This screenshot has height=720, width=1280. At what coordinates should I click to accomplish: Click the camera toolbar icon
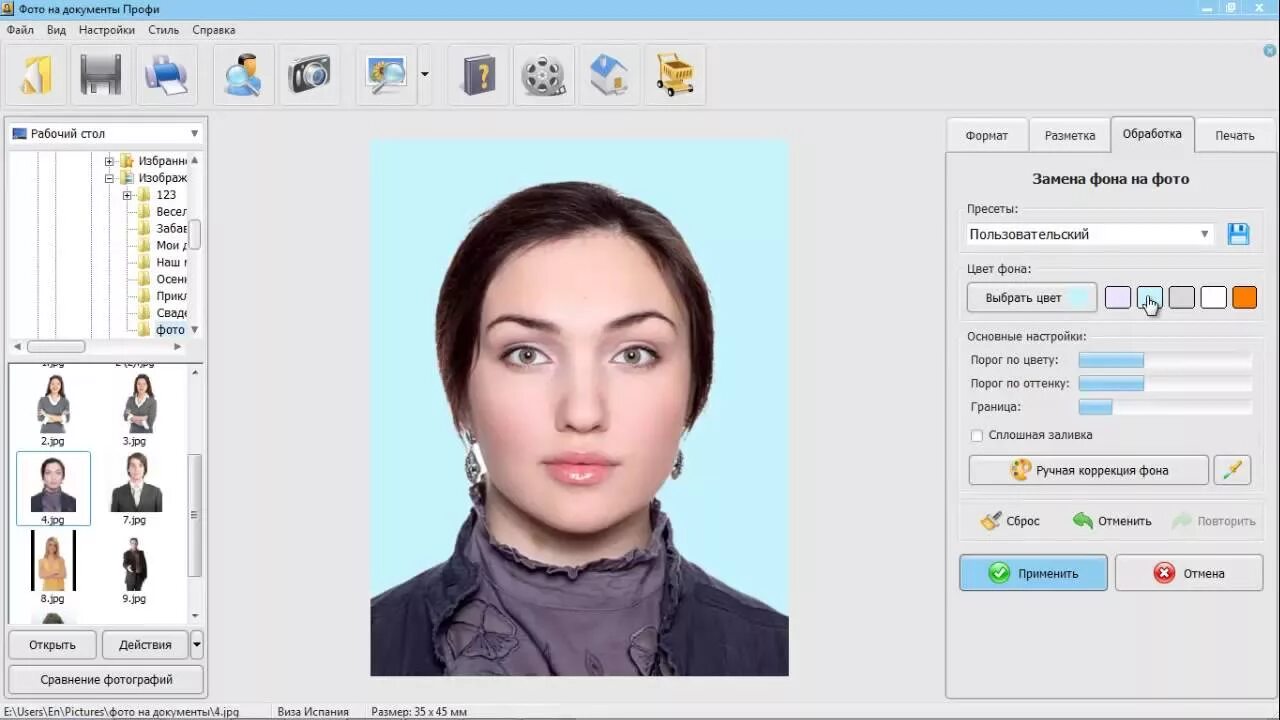pyautogui.click(x=309, y=75)
